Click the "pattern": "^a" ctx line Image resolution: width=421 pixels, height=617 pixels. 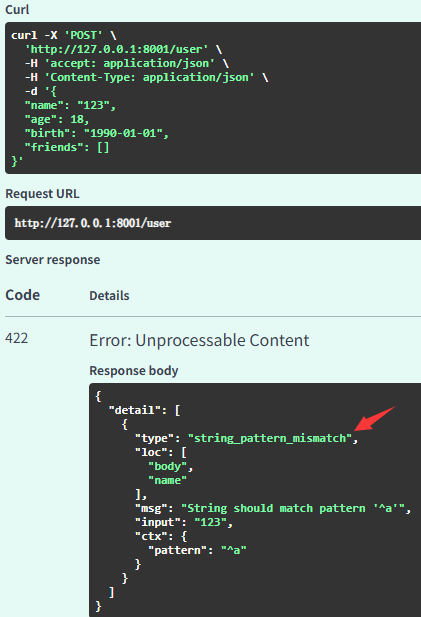pos(197,550)
